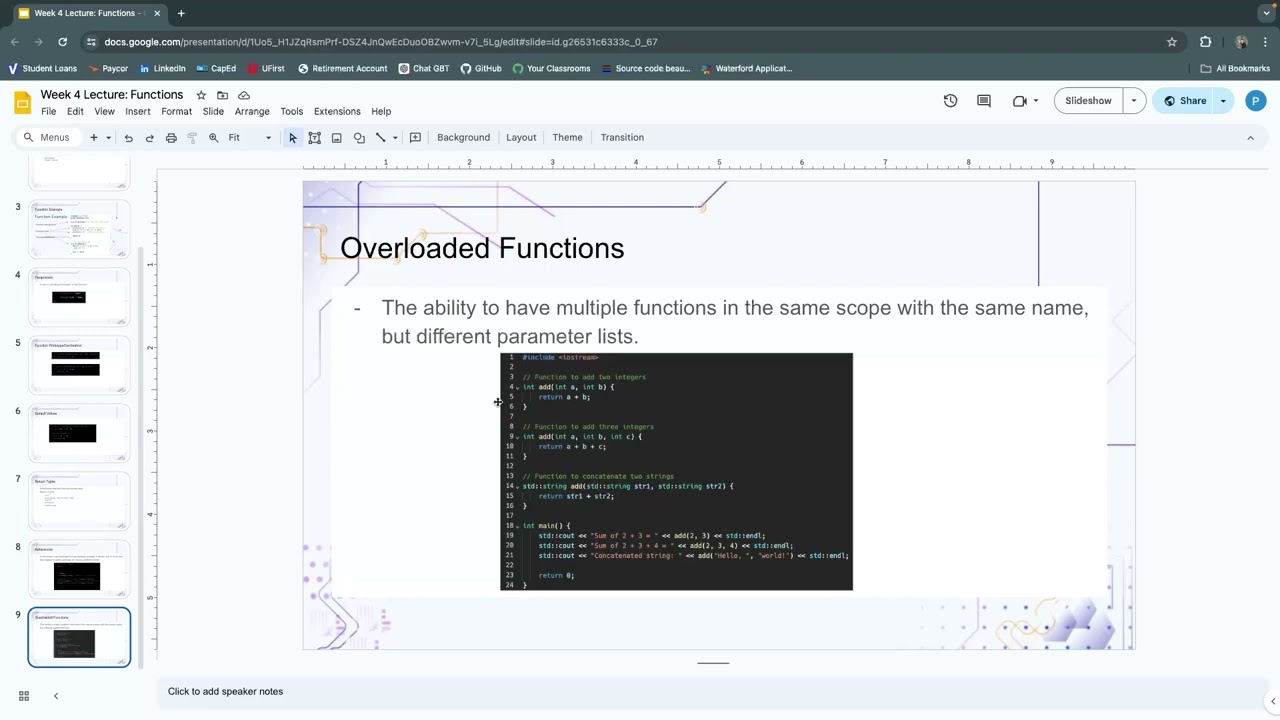Image resolution: width=1280 pixels, height=720 pixels.
Task: Open the Arrange menu
Action: coord(252,112)
